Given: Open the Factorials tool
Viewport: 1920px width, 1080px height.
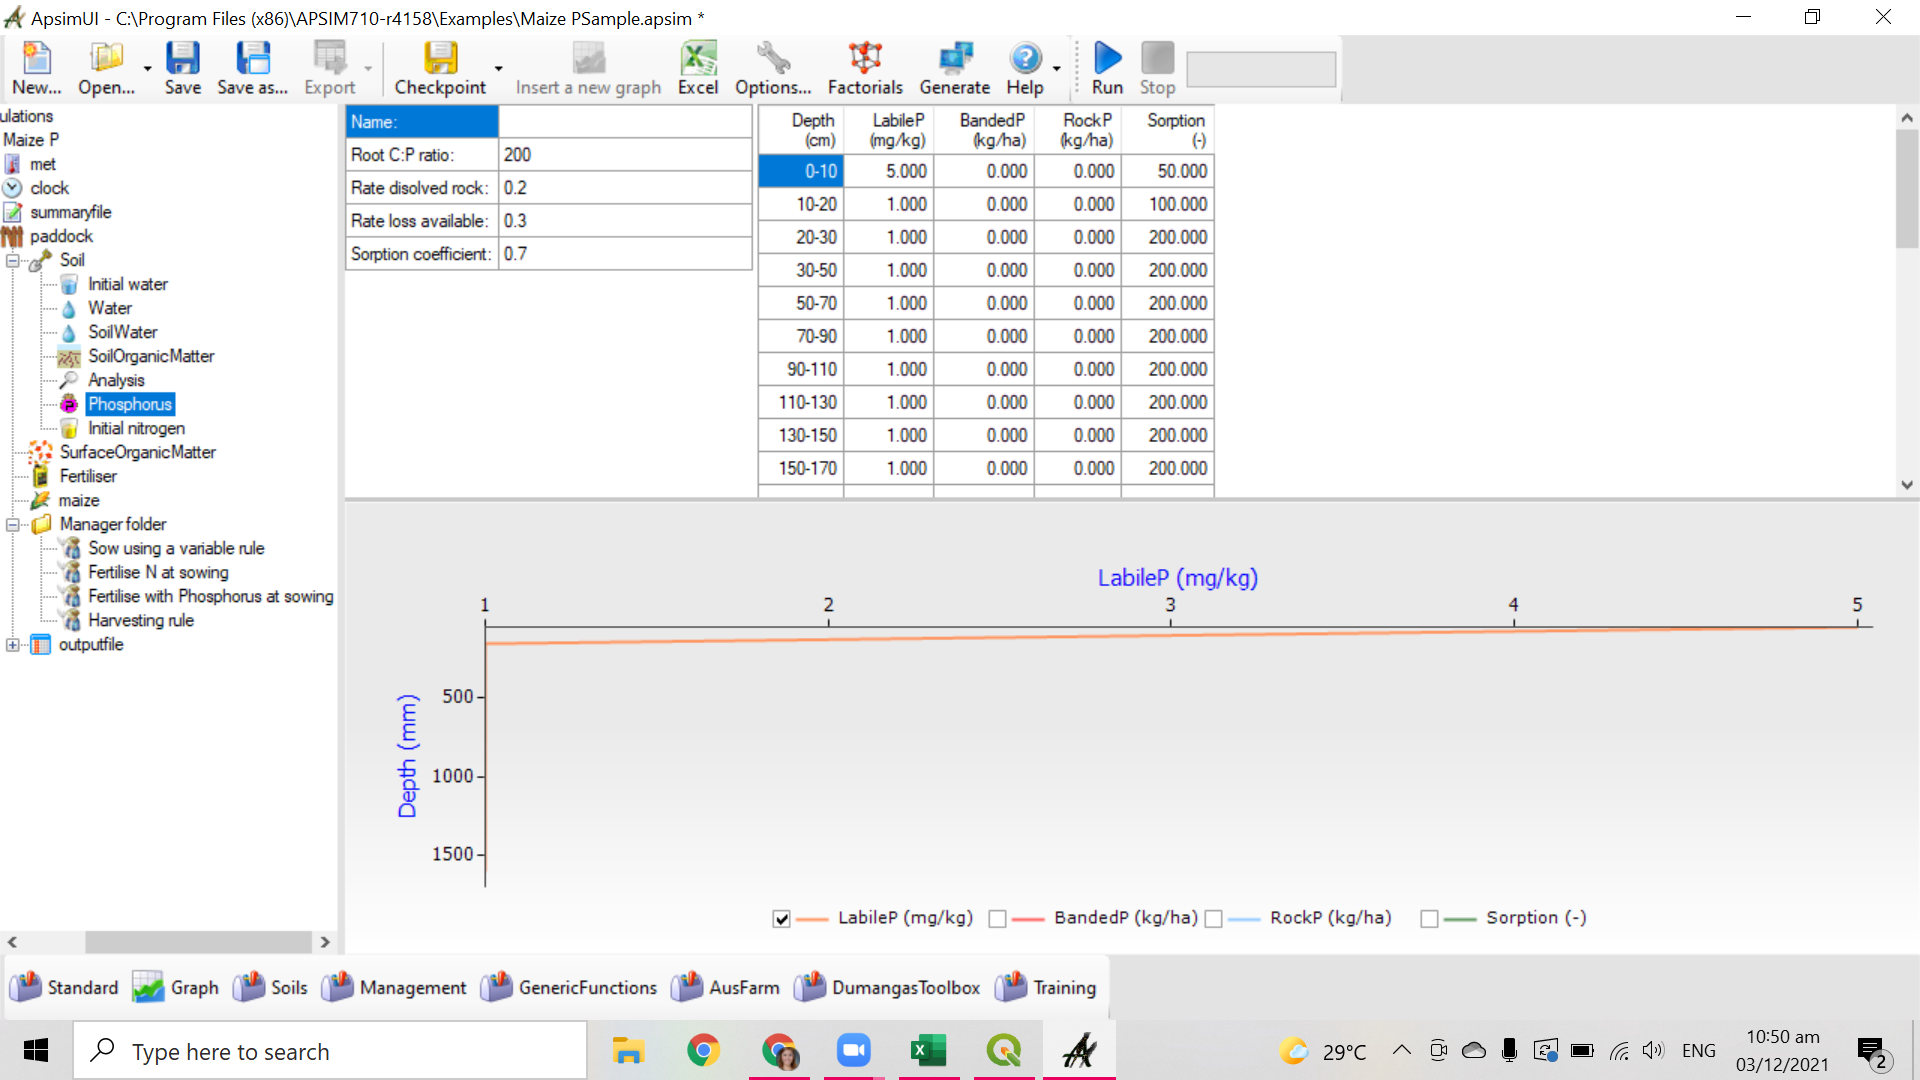Looking at the screenshot, I should click(864, 67).
